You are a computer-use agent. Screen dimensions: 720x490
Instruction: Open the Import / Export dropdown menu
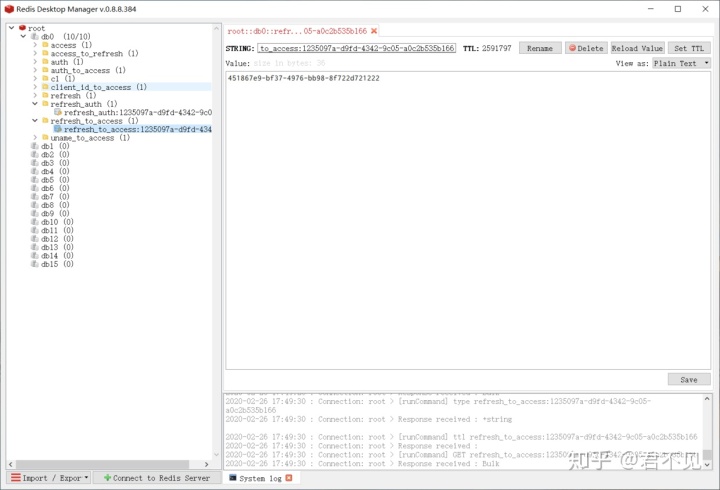tap(49, 478)
